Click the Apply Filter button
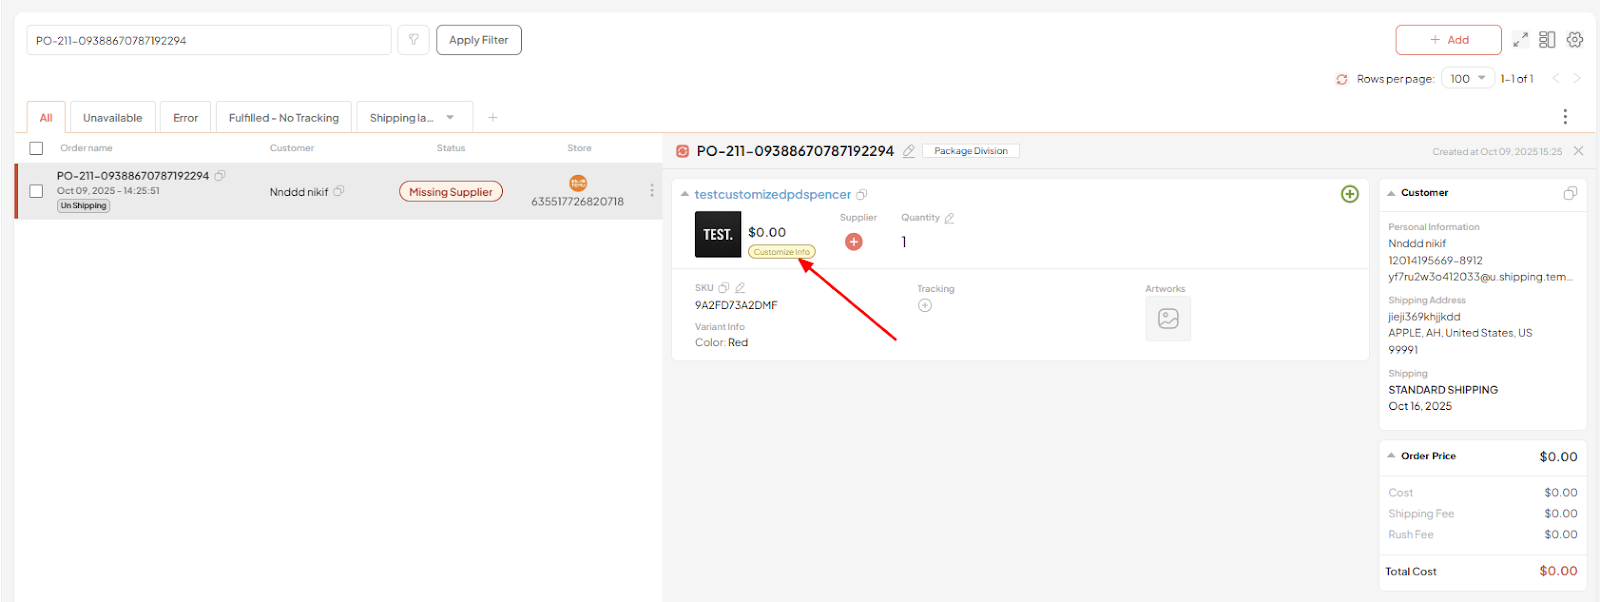 (x=478, y=40)
